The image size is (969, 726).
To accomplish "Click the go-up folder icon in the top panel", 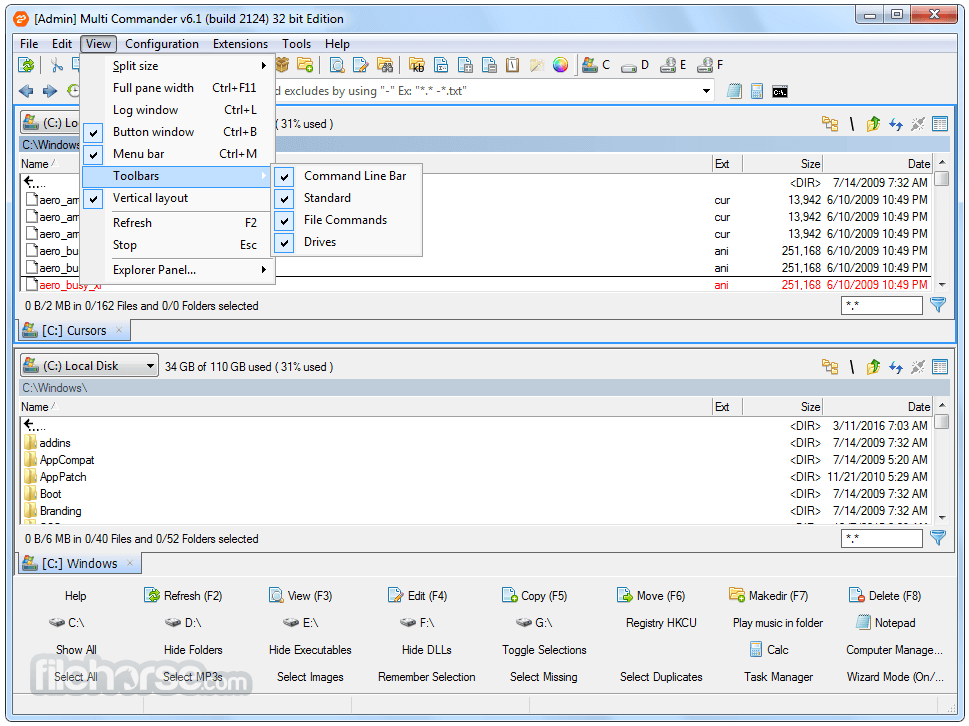I will click(x=873, y=124).
